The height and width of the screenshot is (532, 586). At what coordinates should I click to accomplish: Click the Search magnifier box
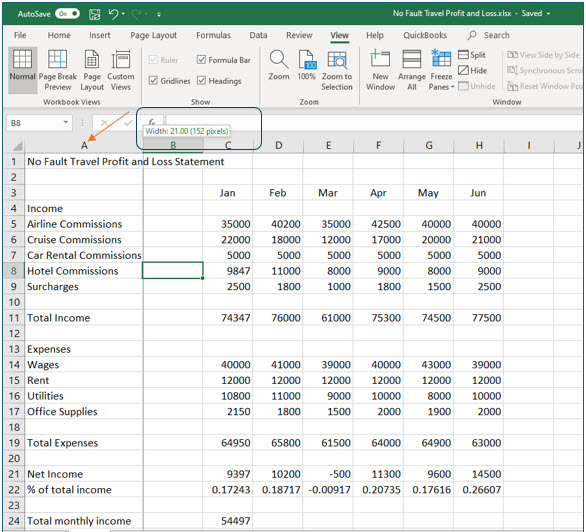489,35
